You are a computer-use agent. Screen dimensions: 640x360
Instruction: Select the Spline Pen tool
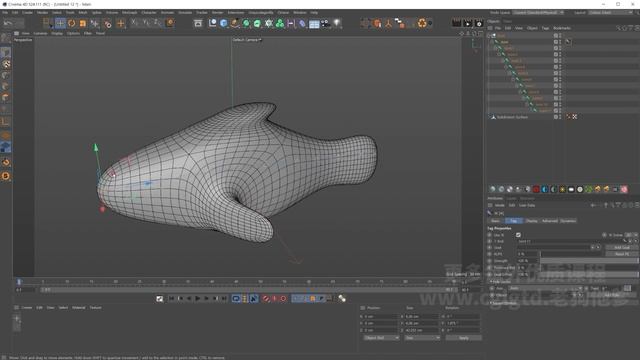point(235,23)
